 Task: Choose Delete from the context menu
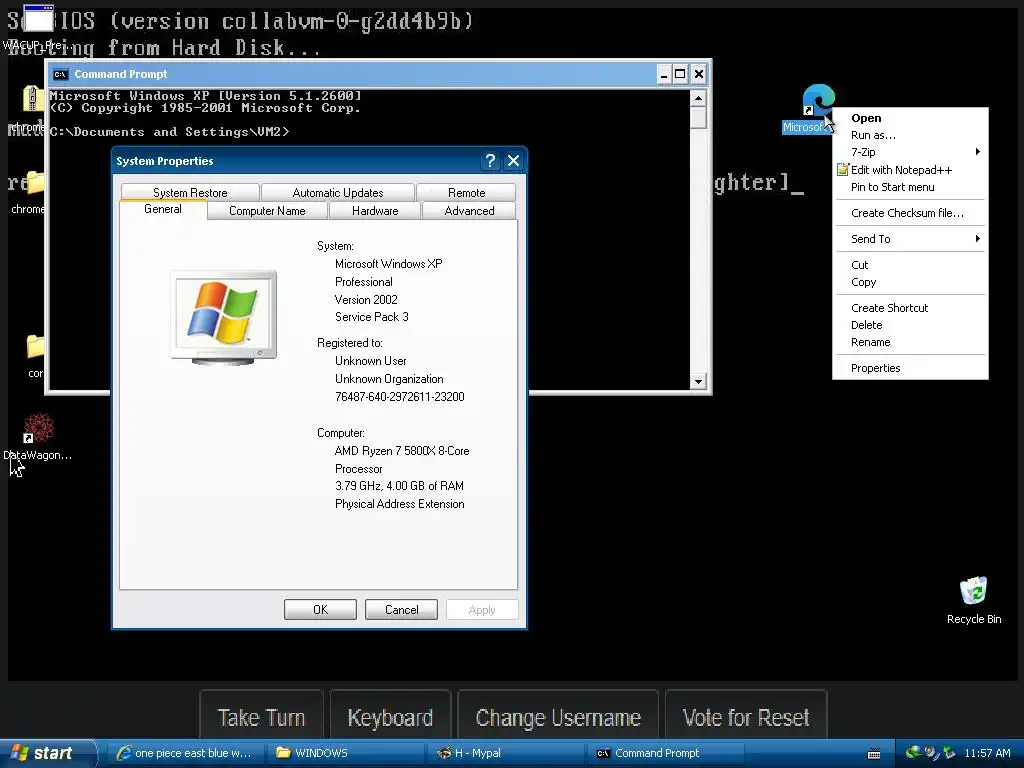[x=910, y=325]
